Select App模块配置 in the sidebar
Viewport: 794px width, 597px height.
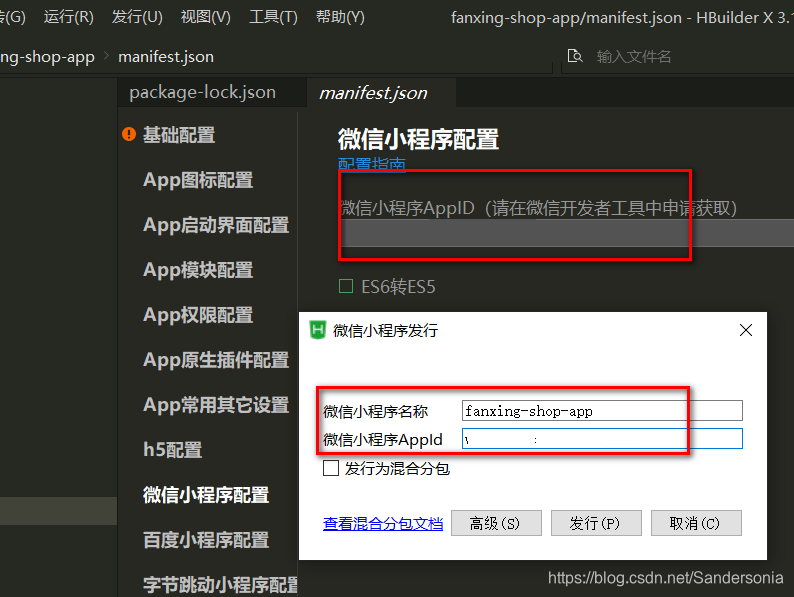pyautogui.click(x=198, y=270)
